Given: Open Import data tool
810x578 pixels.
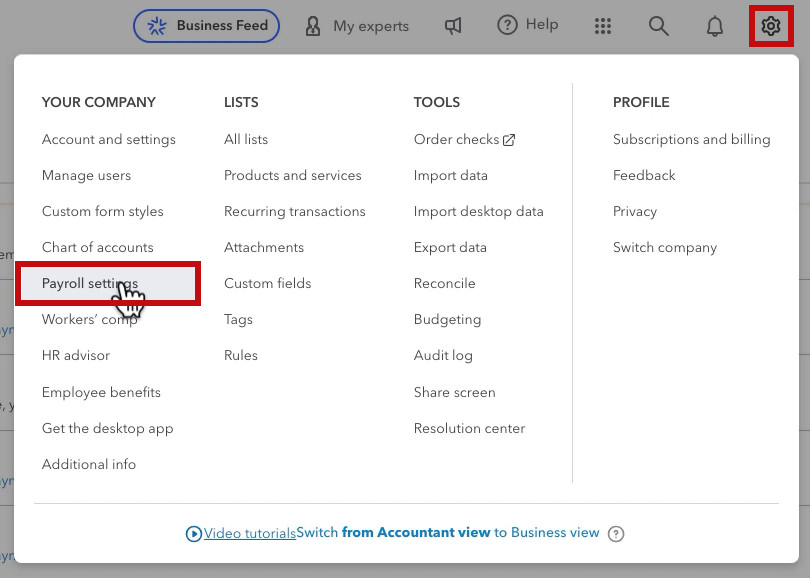Looking at the screenshot, I should [450, 176].
